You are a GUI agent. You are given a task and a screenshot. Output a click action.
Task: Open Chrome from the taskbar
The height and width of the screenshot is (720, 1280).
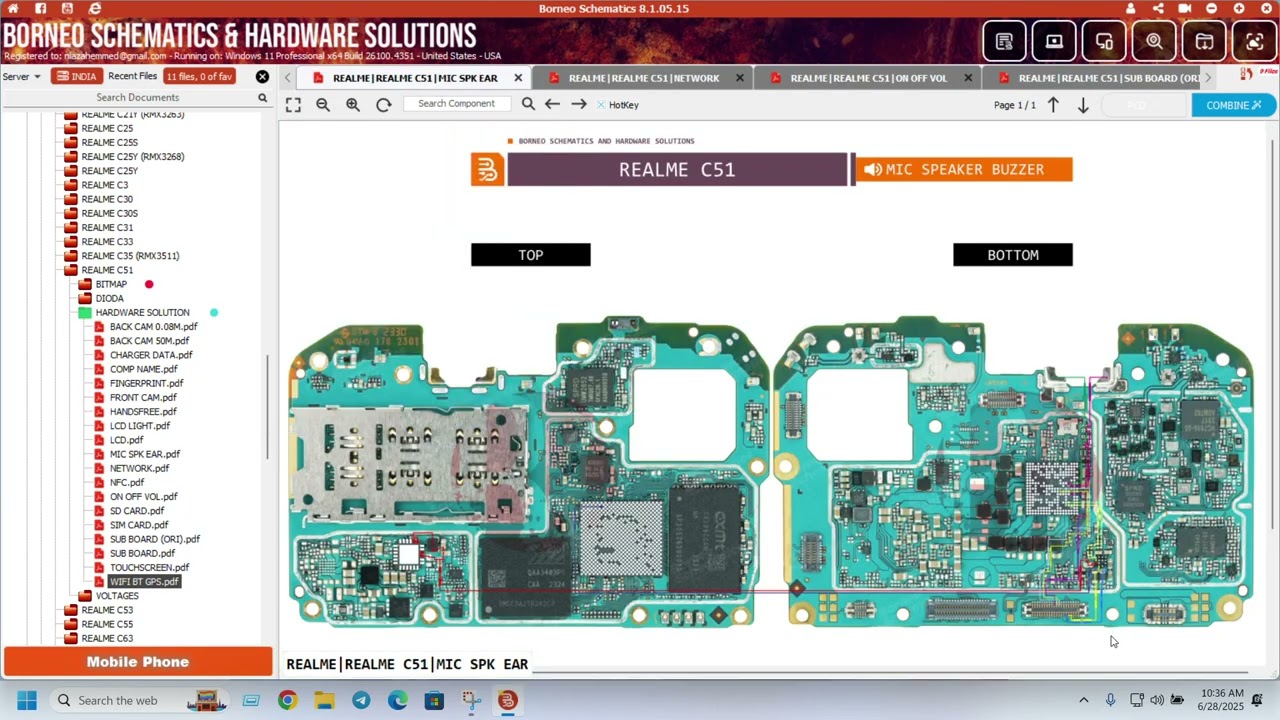point(287,700)
